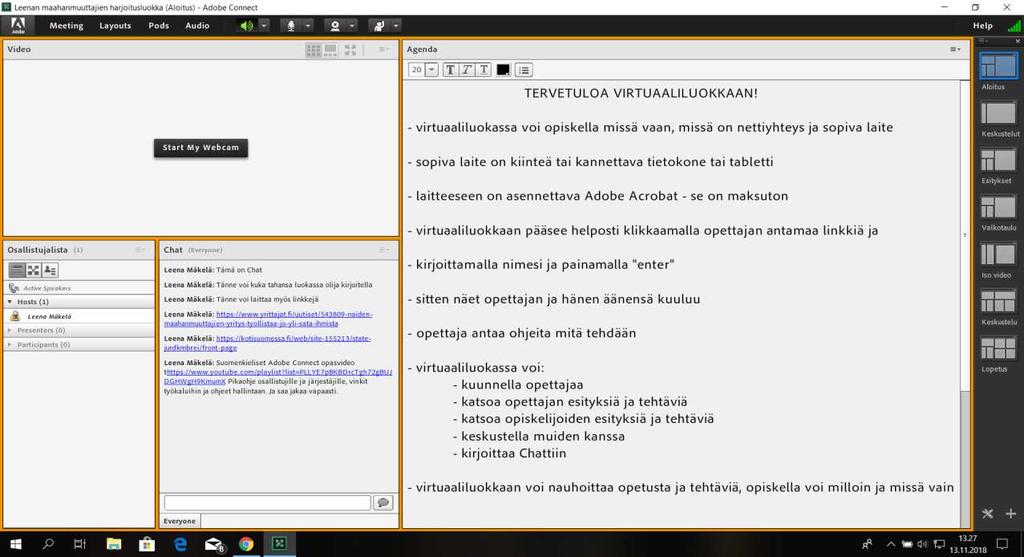Open the black text color swatch
The image size is (1024, 557).
coord(503,70)
